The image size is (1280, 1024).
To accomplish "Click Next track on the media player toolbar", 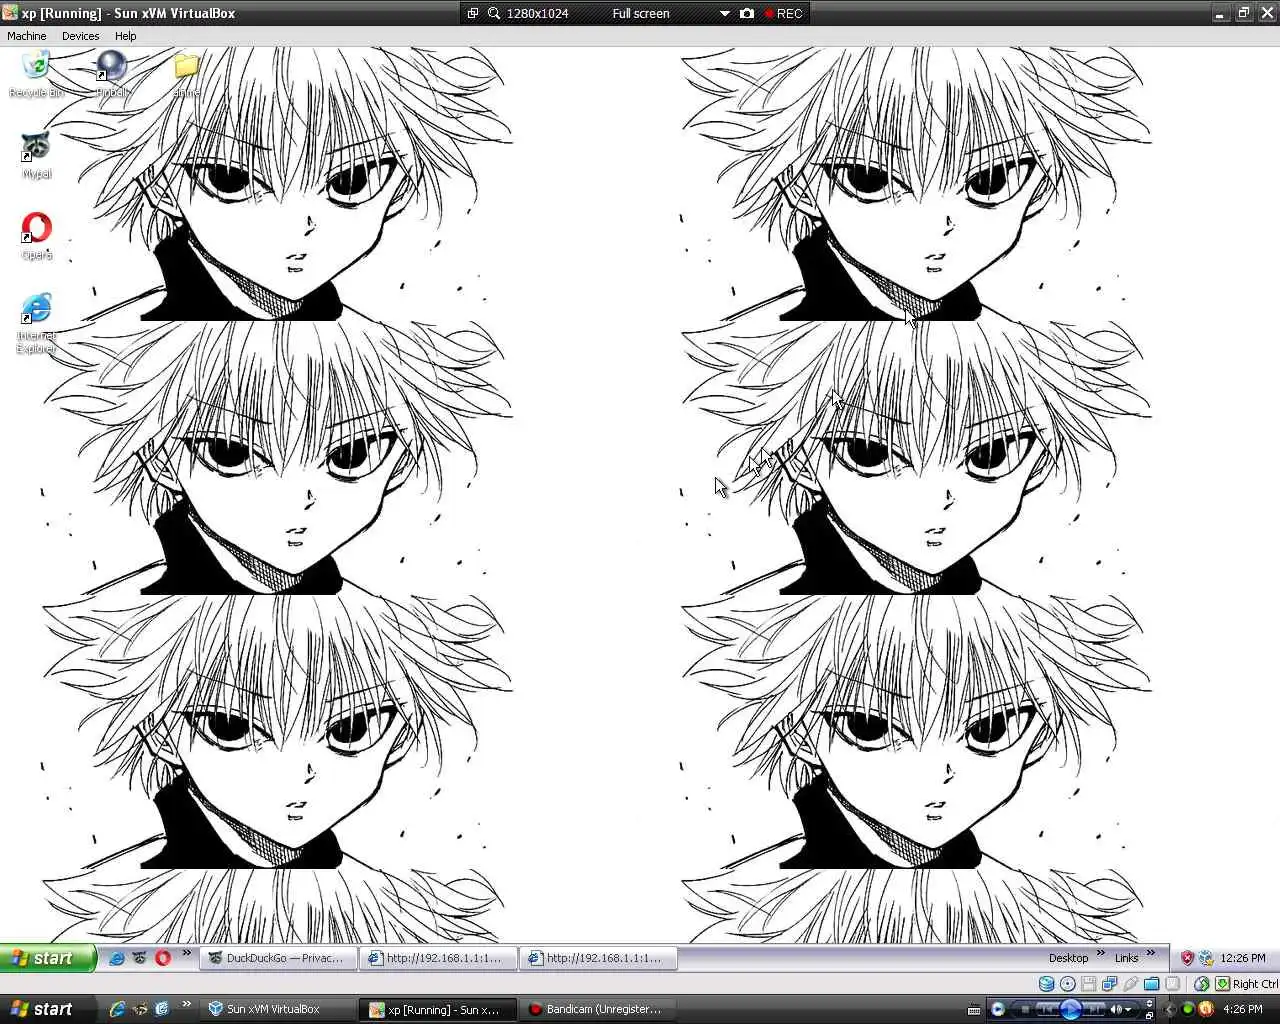I will (x=1096, y=1009).
